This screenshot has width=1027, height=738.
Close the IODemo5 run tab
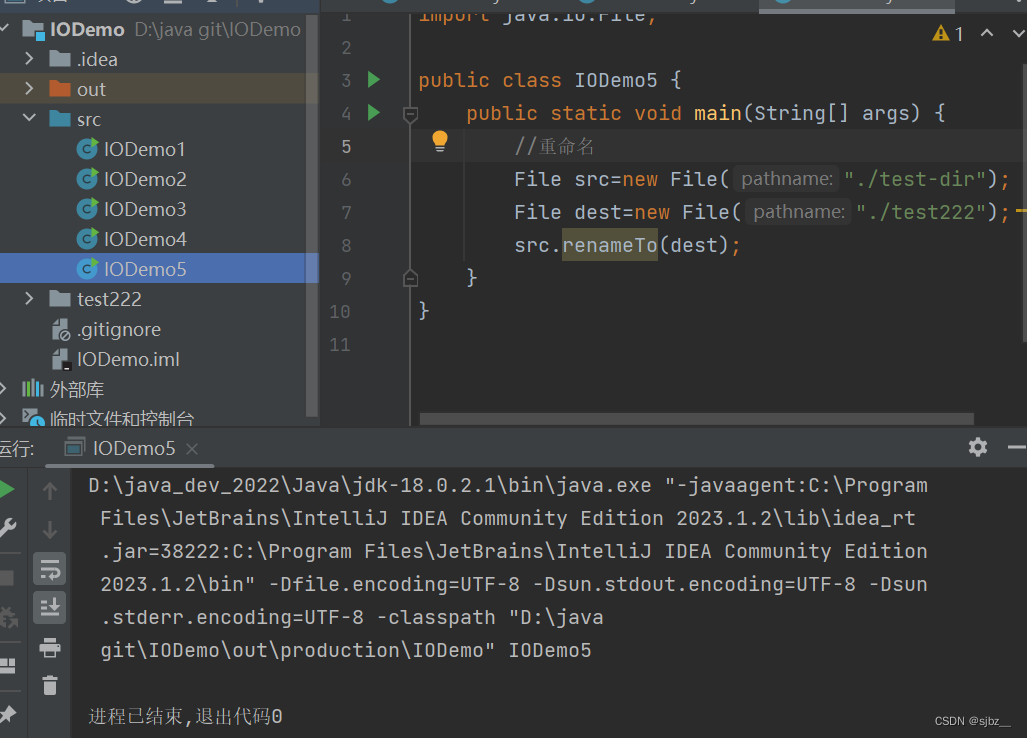click(x=192, y=449)
